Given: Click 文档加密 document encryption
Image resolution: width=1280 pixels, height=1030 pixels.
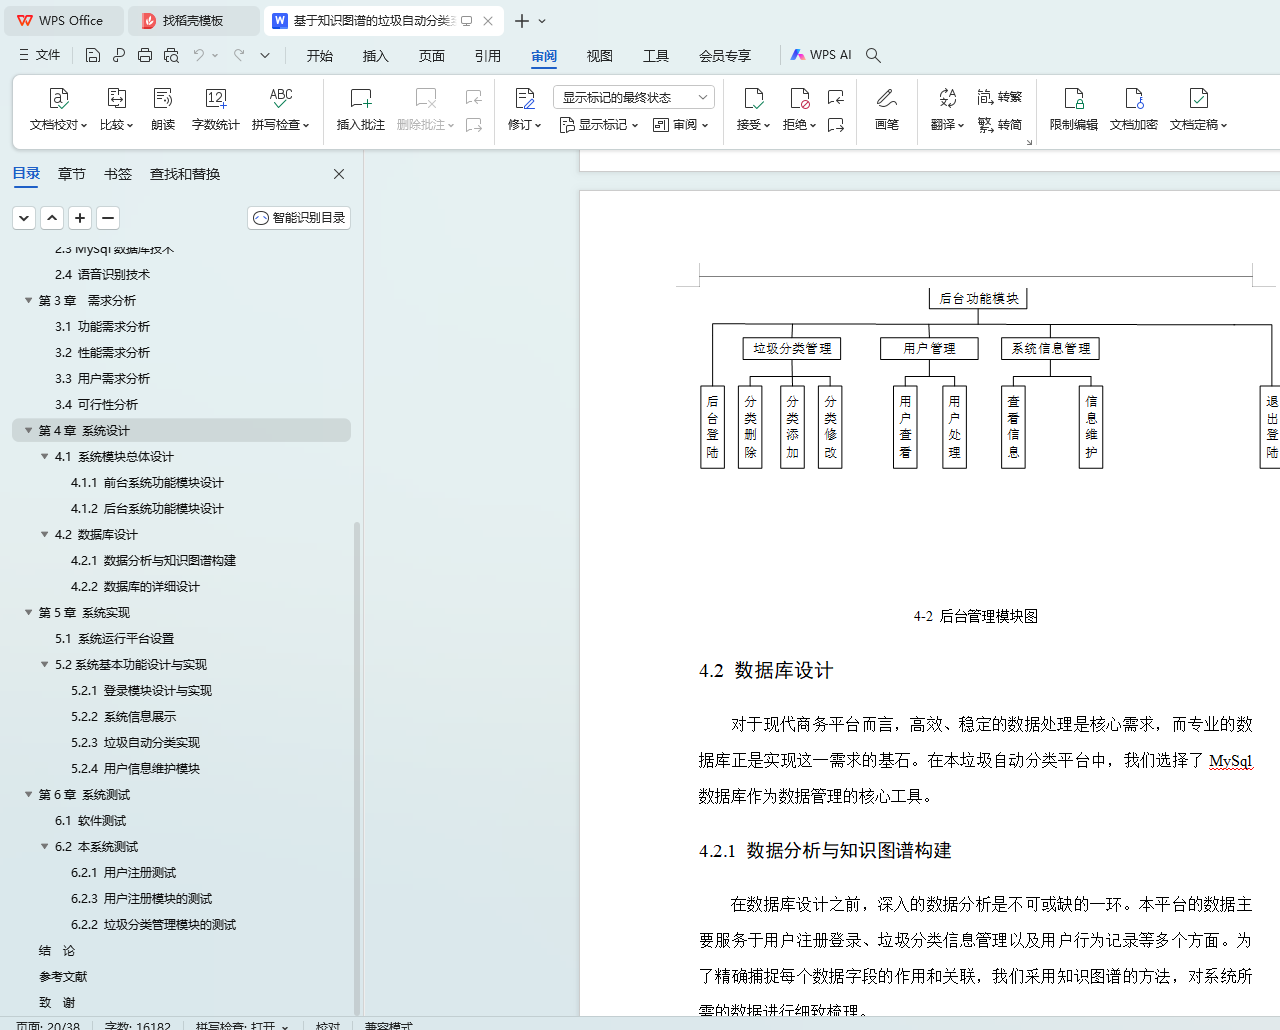Looking at the screenshot, I should coord(1134,108).
